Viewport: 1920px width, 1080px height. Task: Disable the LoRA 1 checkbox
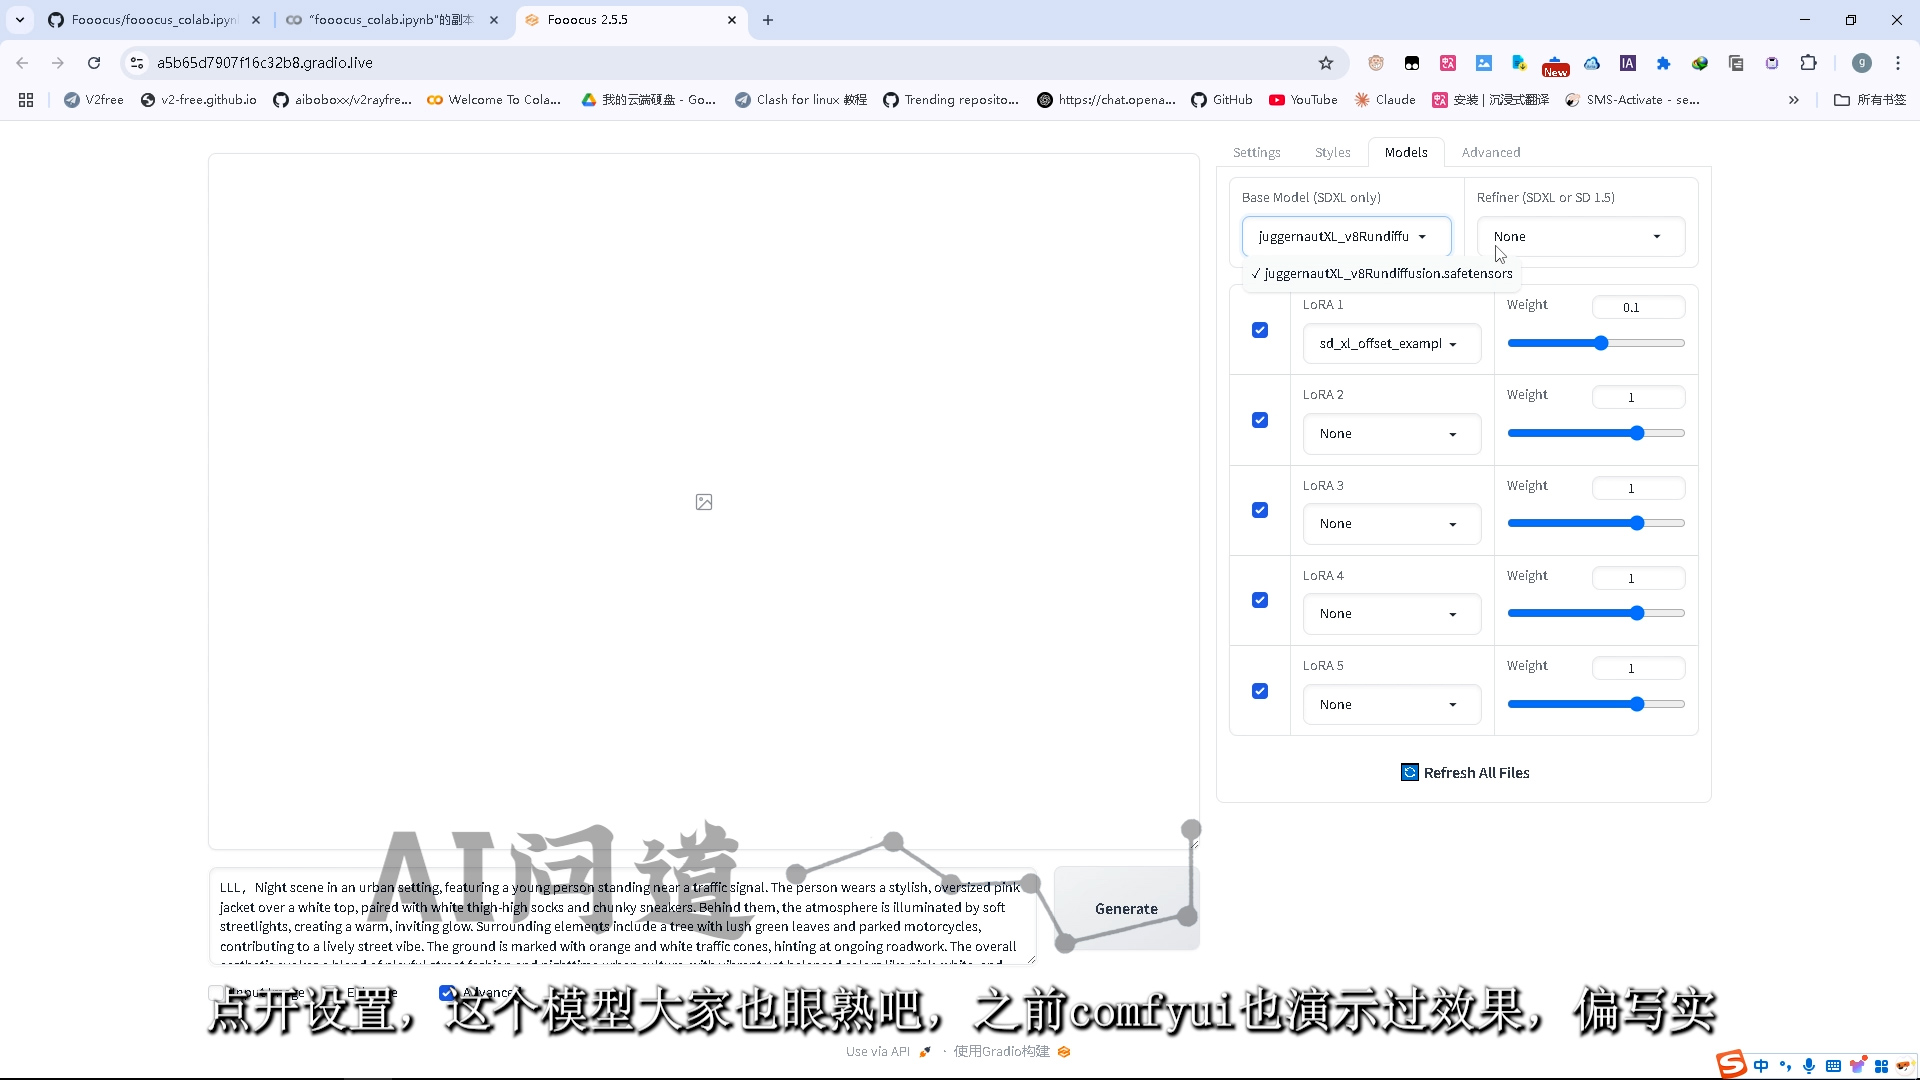click(x=1260, y=330)
